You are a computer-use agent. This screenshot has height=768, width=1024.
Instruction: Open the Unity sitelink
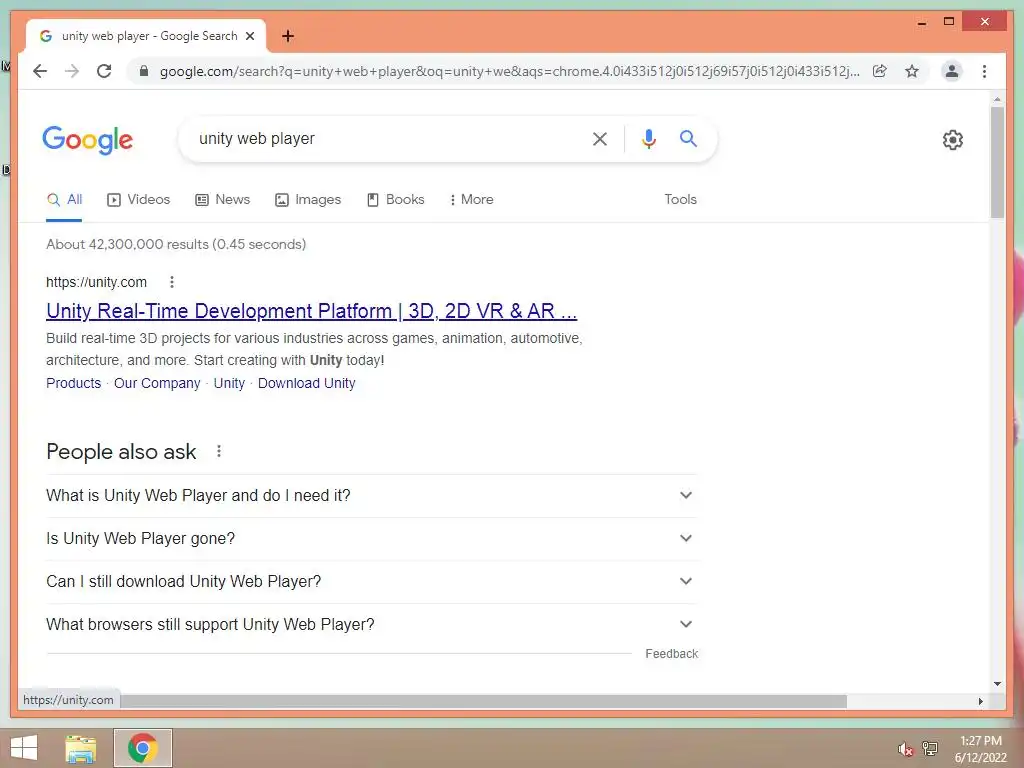pos(229,383)
